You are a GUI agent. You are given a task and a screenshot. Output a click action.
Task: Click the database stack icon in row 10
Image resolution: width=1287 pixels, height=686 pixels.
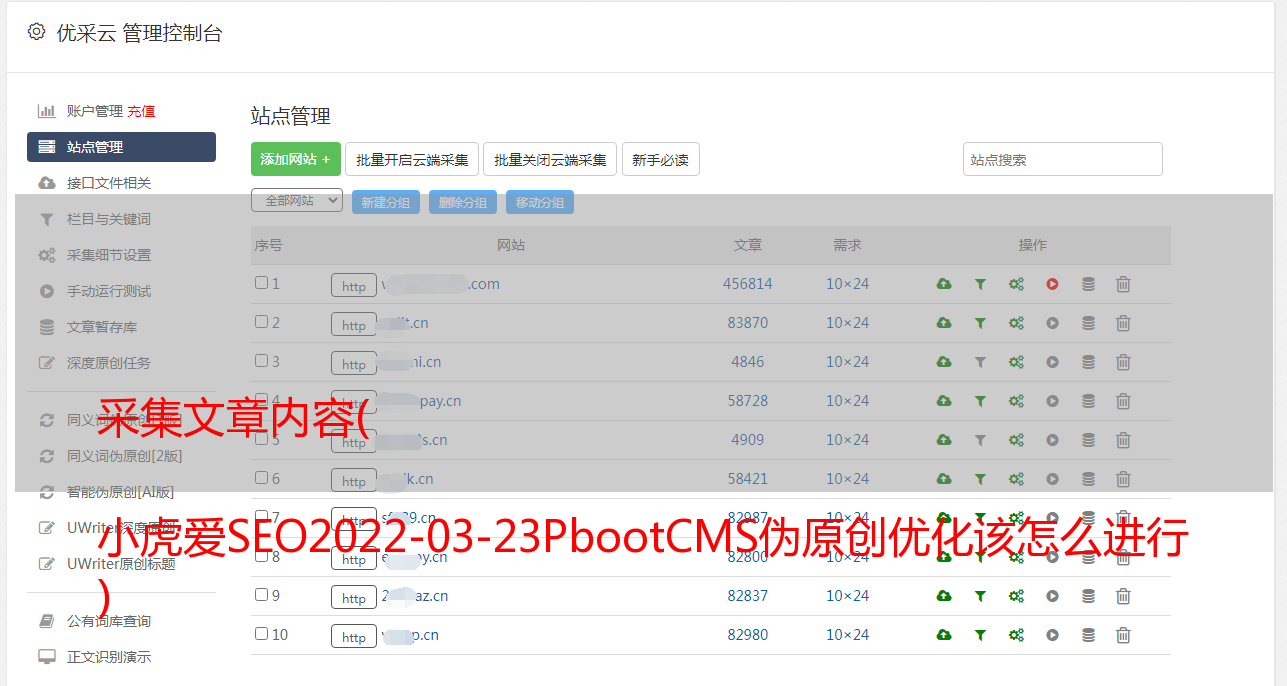[1088, 635]
